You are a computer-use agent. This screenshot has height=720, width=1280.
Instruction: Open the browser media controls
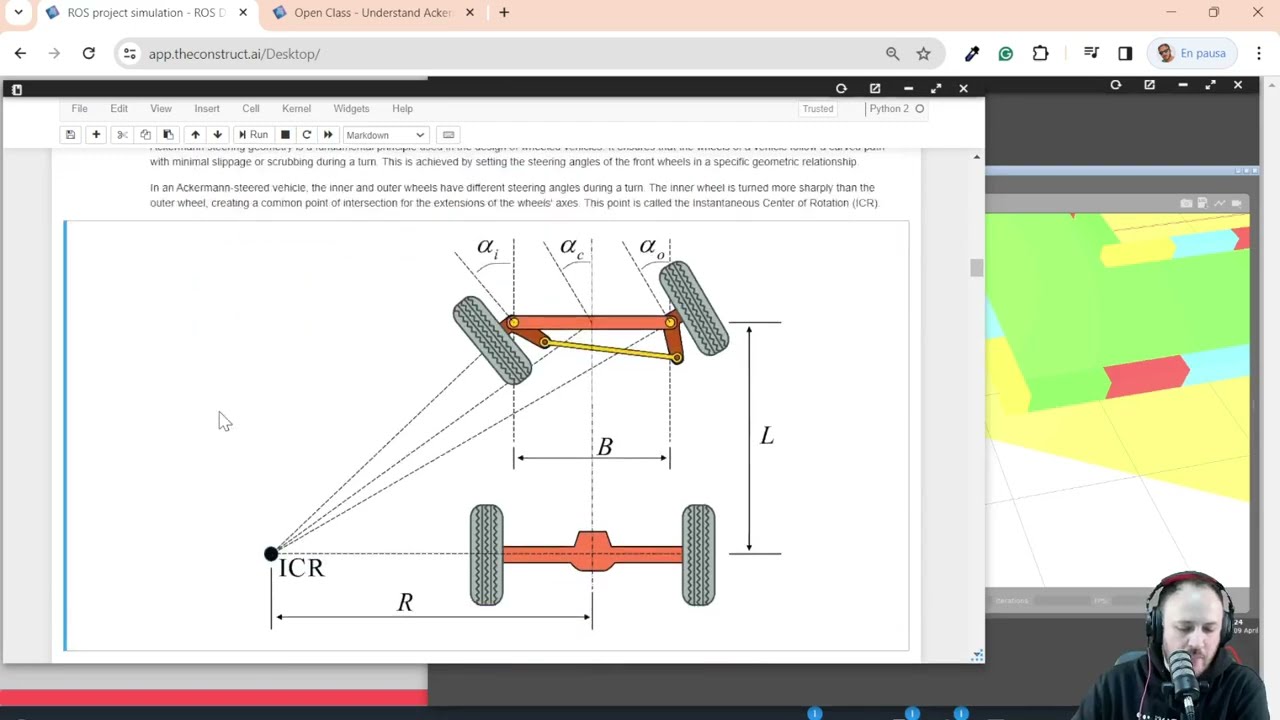pos(1091,53)
